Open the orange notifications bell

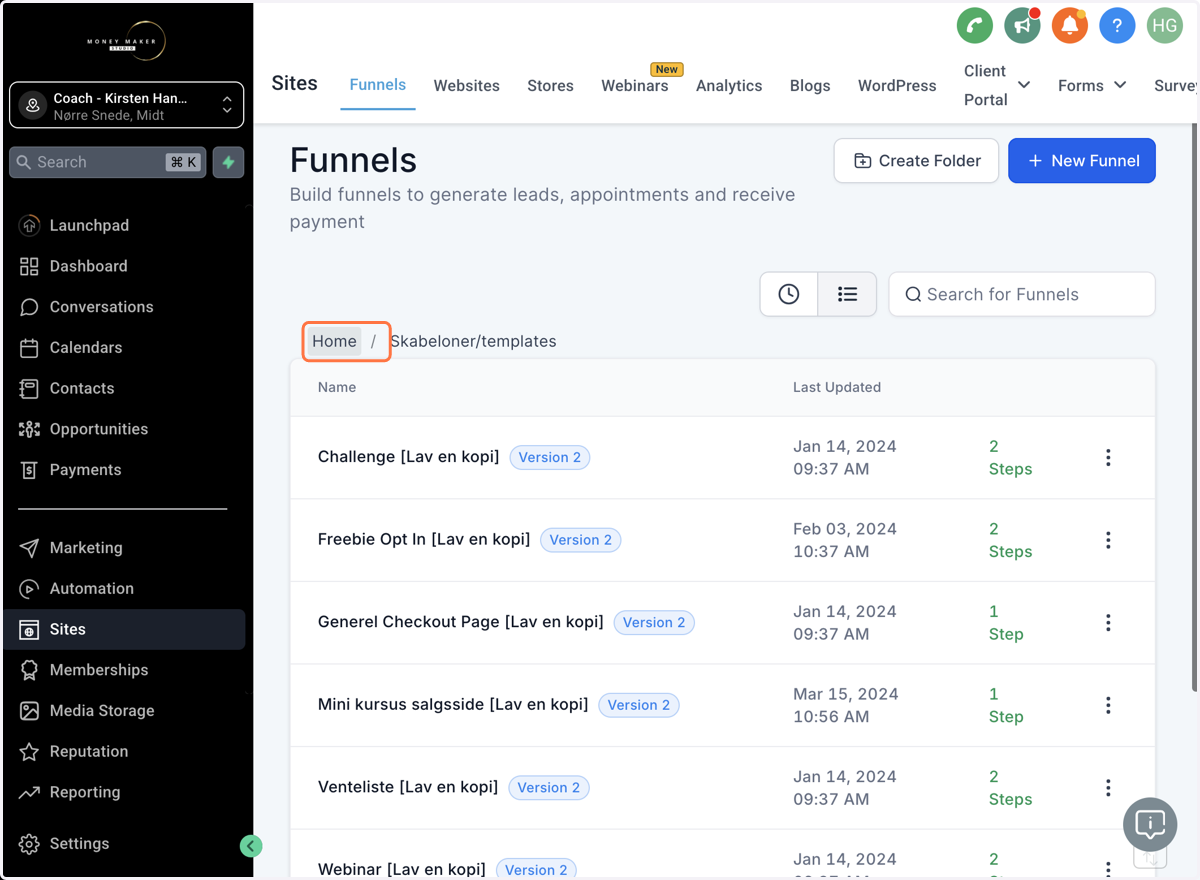click(x=1070, y=26)
